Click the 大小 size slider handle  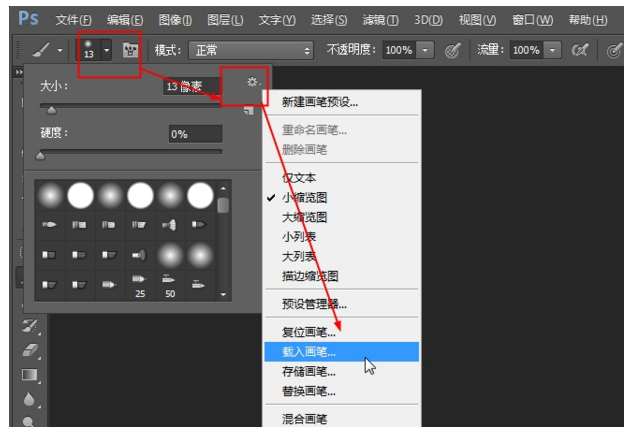[x=51, y=110]
